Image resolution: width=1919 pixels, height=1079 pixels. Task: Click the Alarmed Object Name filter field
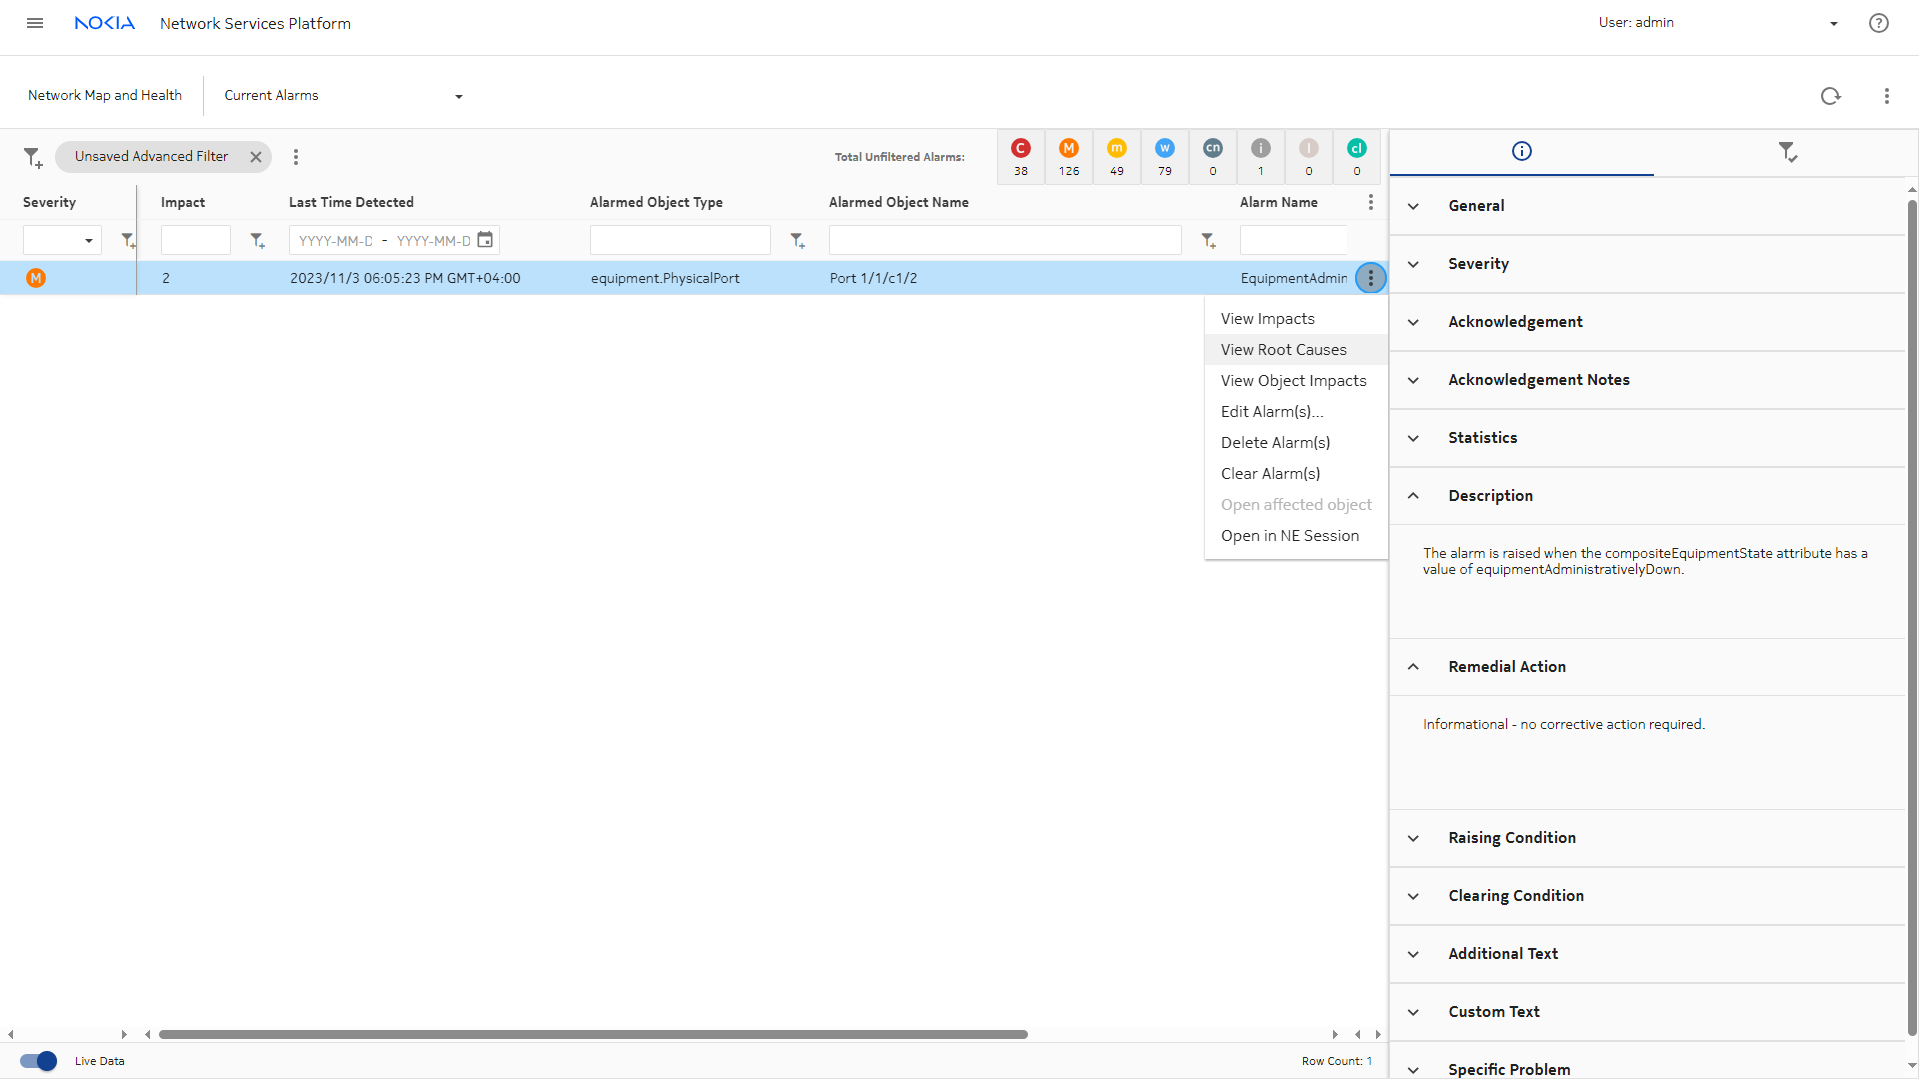tap(1004, 240)
